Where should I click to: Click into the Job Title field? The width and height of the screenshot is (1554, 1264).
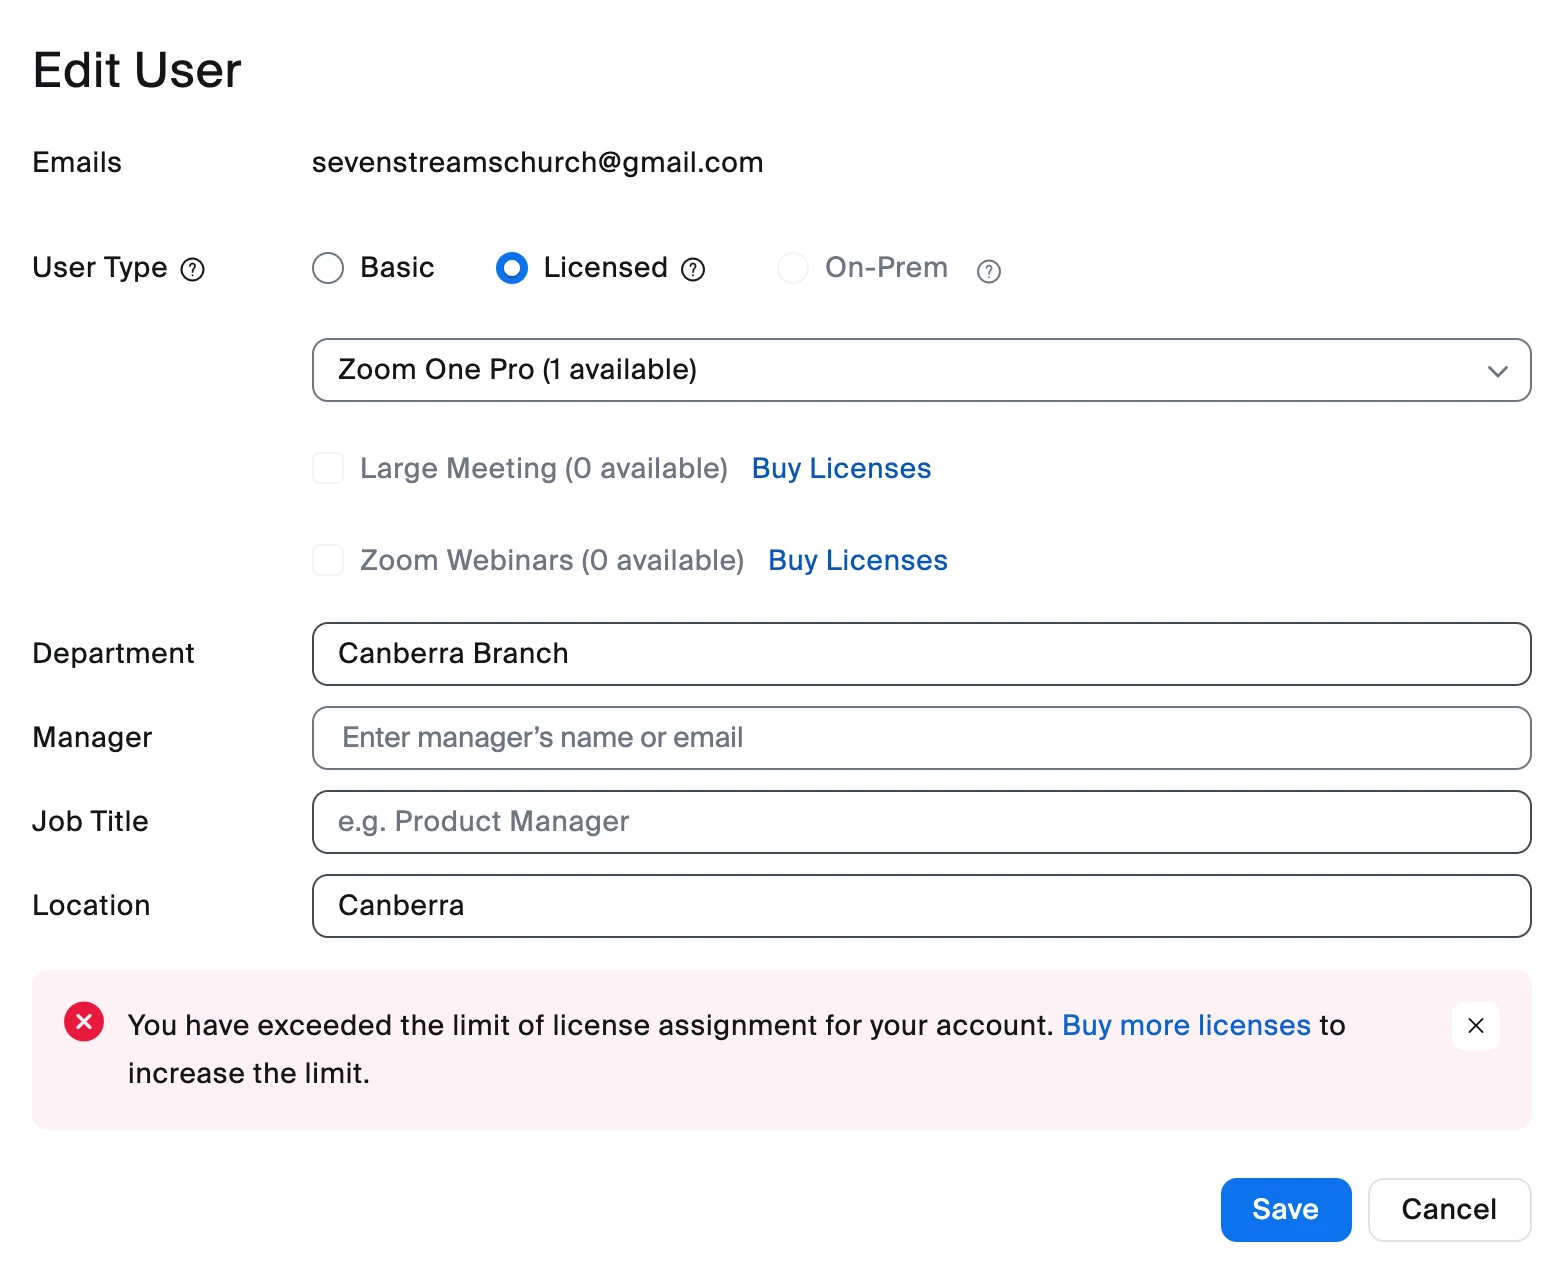(921, 822)
